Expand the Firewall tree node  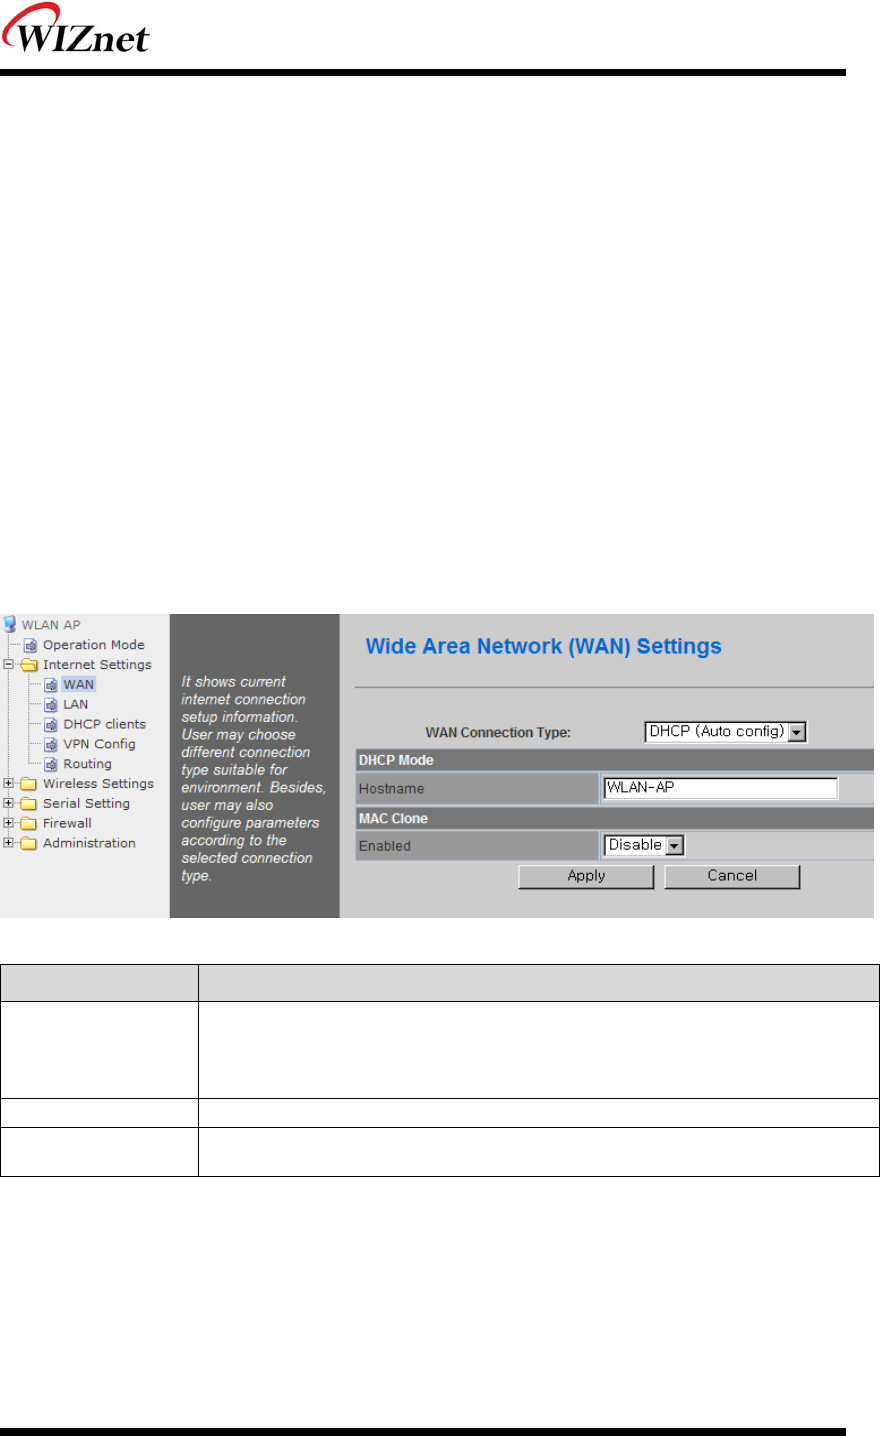(8, 823)
